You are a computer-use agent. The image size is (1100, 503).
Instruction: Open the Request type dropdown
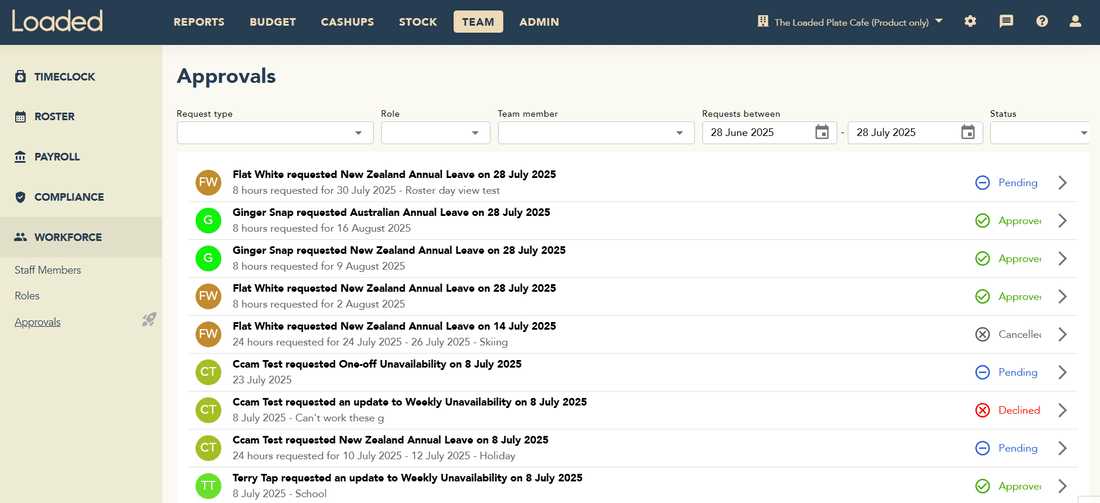[275, 133]
